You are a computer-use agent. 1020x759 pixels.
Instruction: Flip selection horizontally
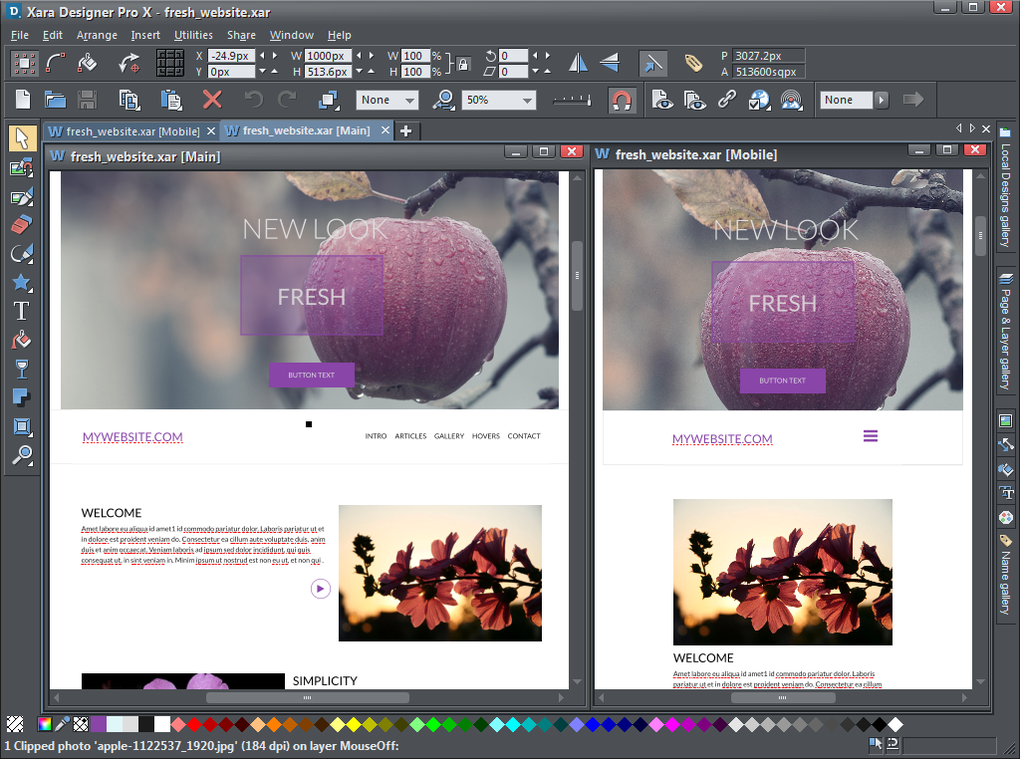tap(578, 63)
